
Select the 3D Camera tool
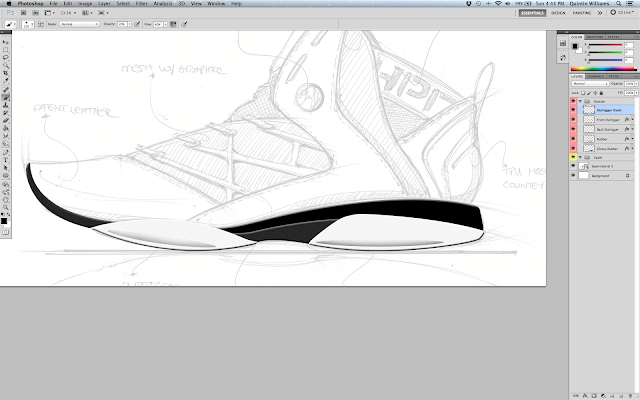pos(6,192)
